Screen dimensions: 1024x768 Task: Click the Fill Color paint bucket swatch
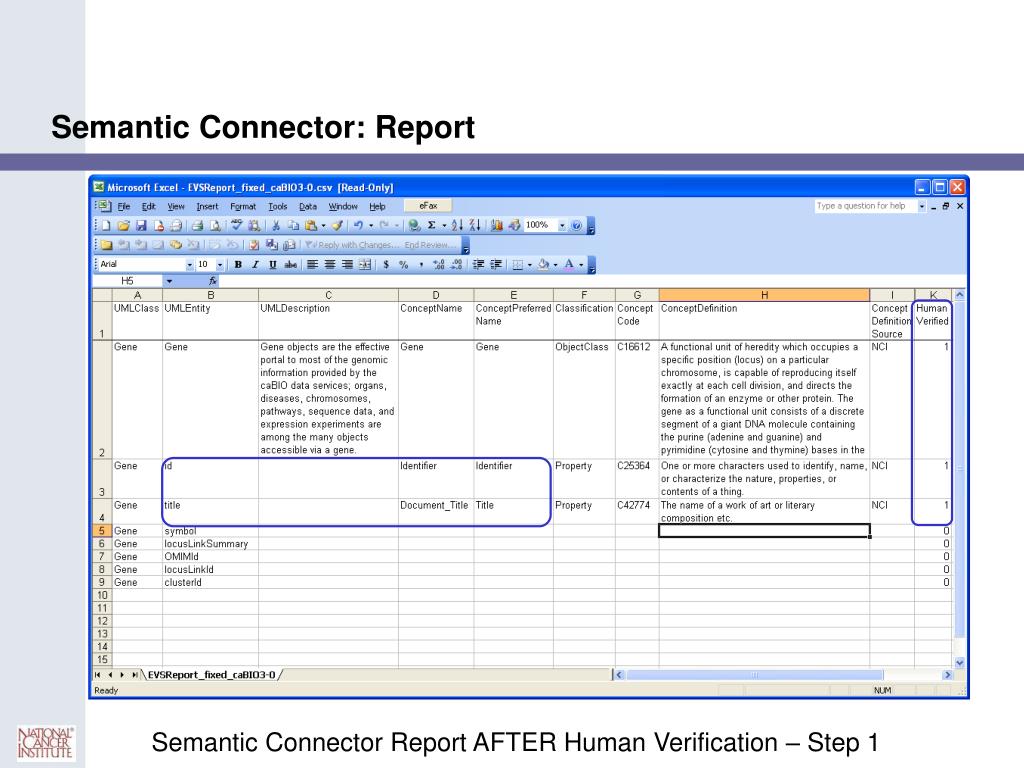pyautogui.click(x=543, y=264)
